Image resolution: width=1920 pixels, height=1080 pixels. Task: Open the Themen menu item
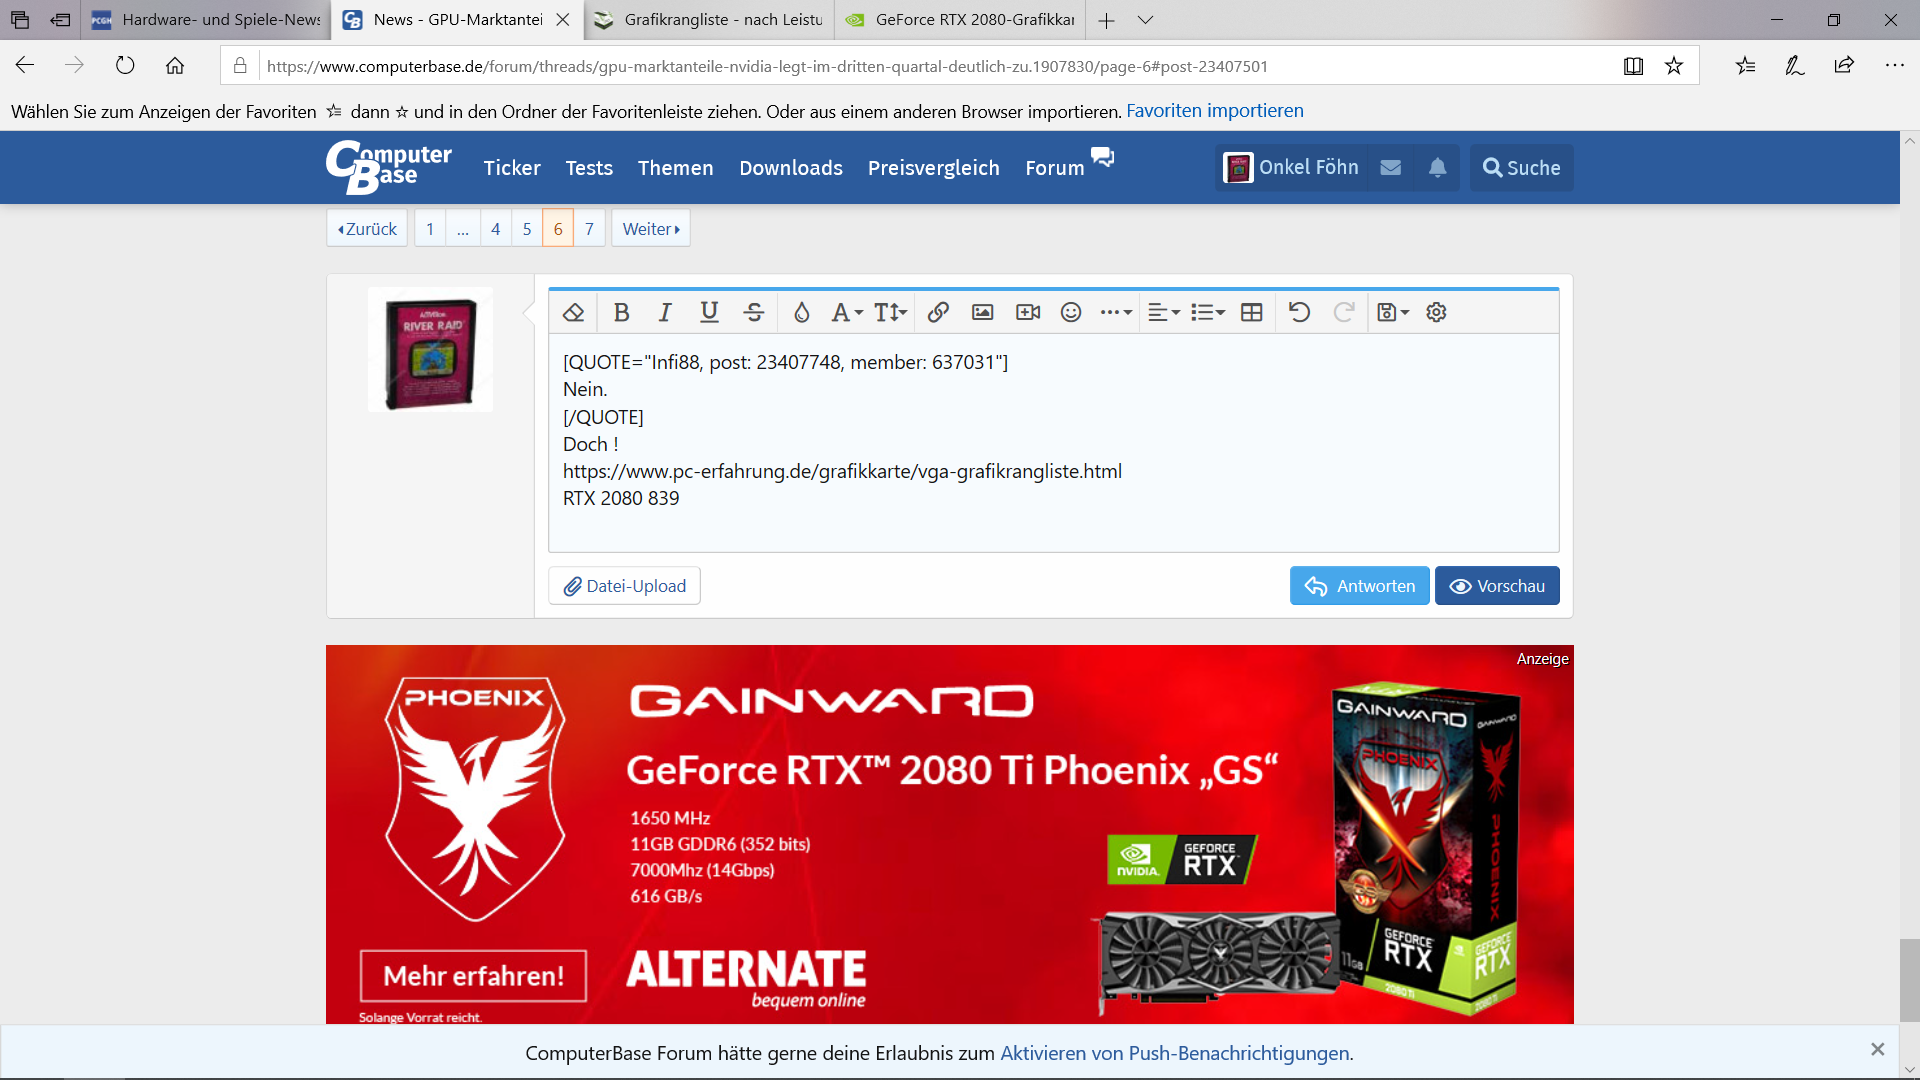coord(676,168)
